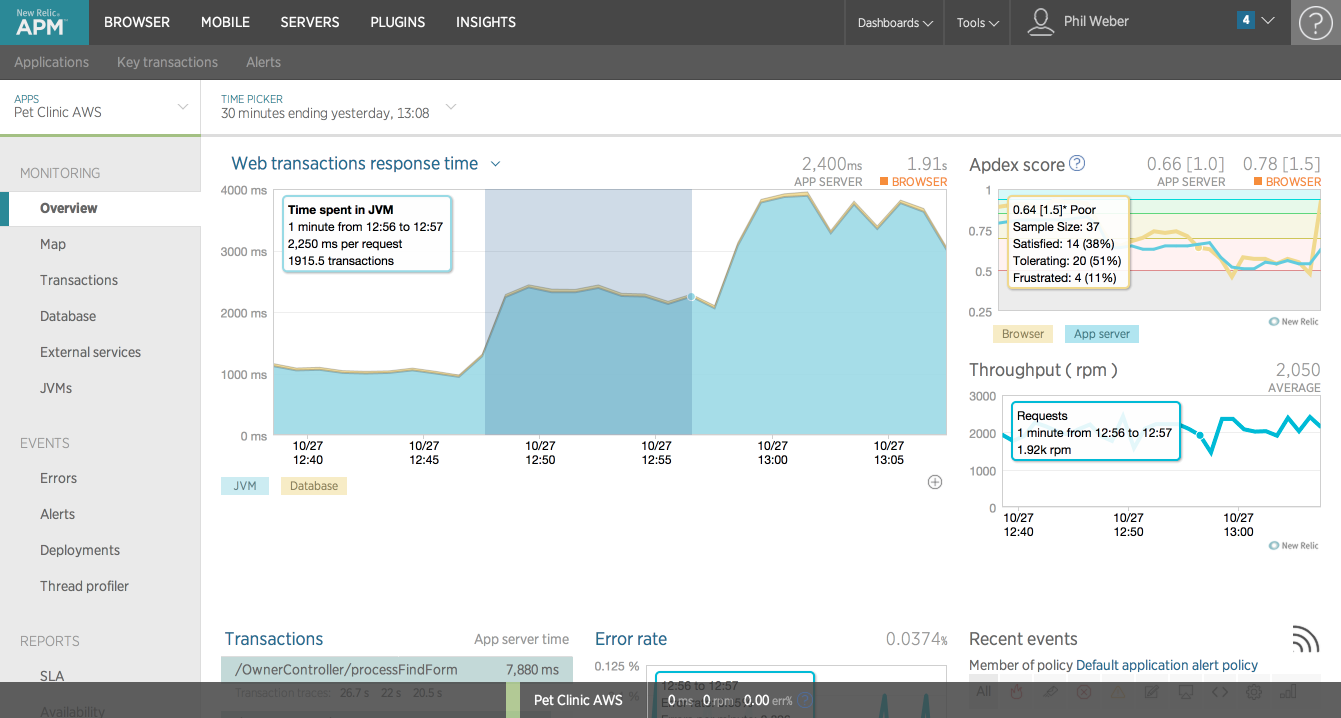The image size is (1341, 718).
Task: Open the Recent events RSS feed icon
Action: [x=1305, y=639]
